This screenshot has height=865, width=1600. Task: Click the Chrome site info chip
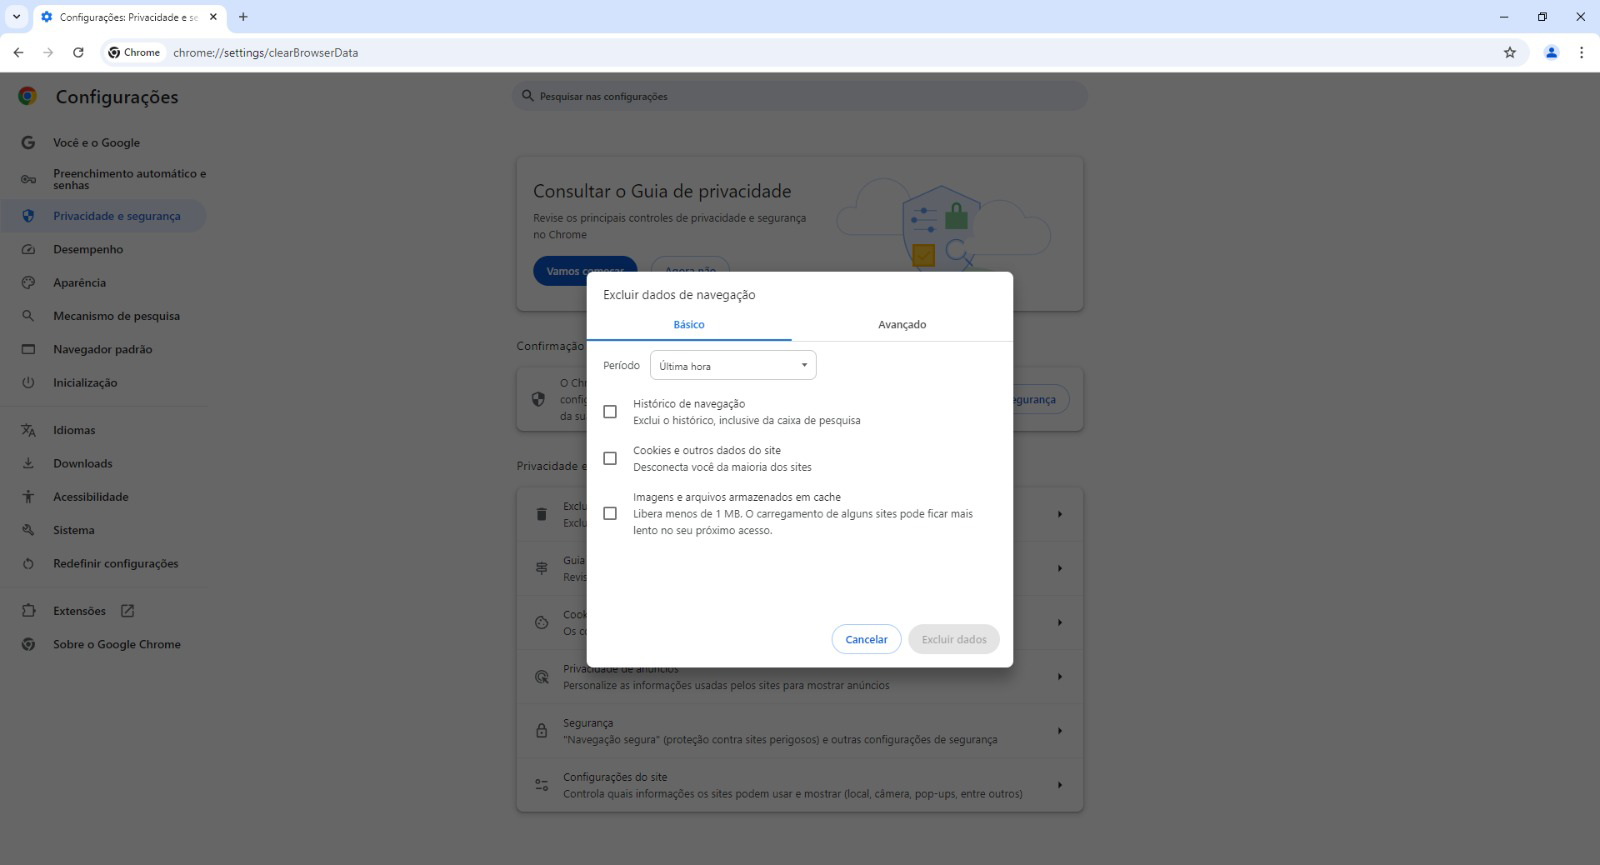click(x=134, y=53)
